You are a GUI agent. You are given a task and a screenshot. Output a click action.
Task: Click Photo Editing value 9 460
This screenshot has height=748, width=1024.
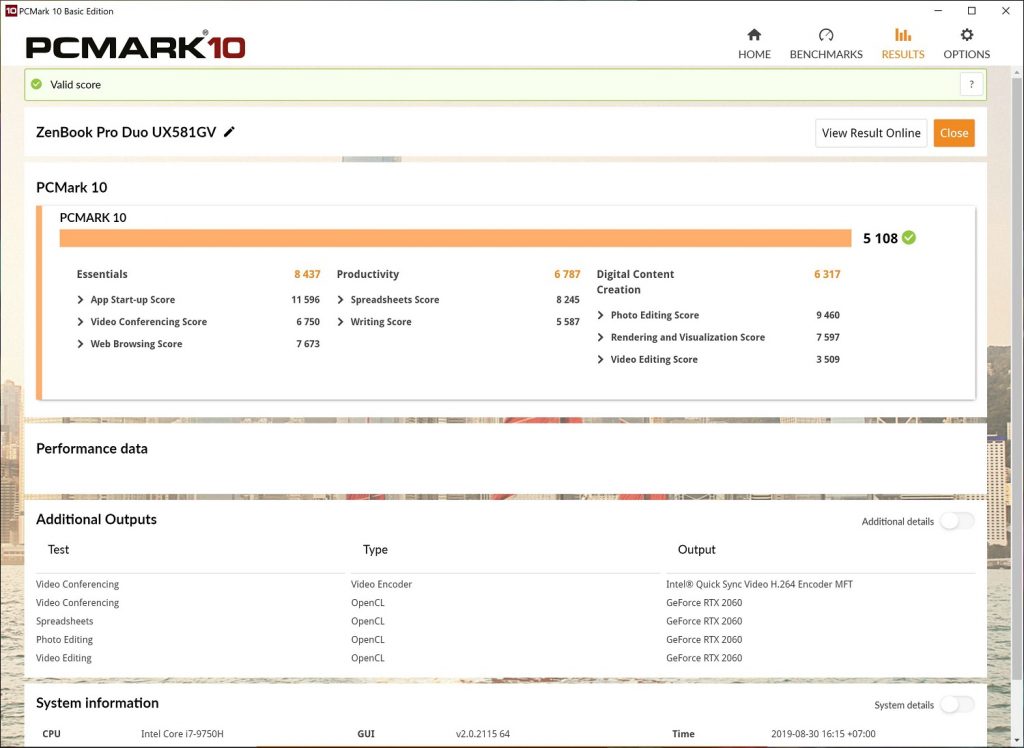[827, 316]
